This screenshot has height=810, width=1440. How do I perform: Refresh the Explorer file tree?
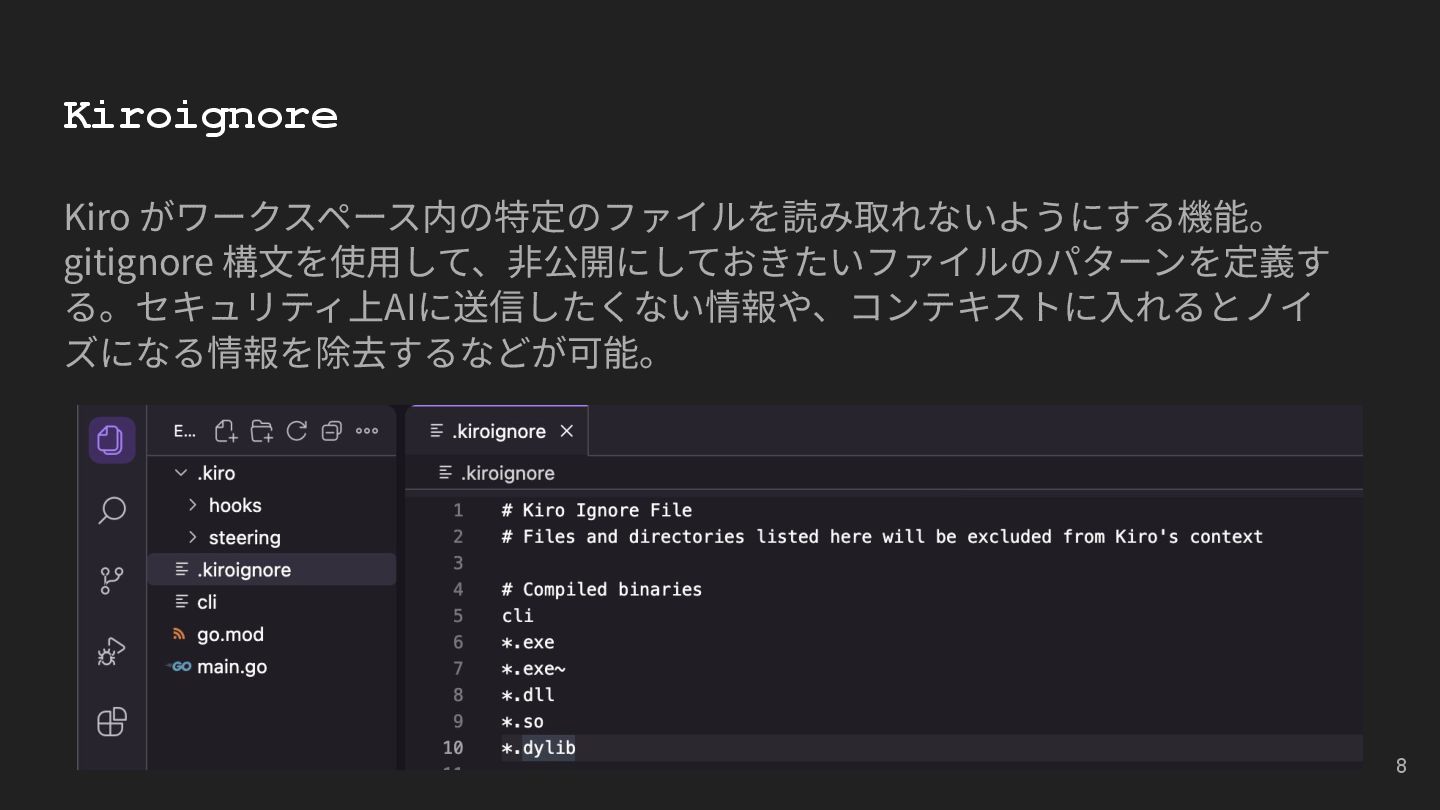click(x=297, y=431)
